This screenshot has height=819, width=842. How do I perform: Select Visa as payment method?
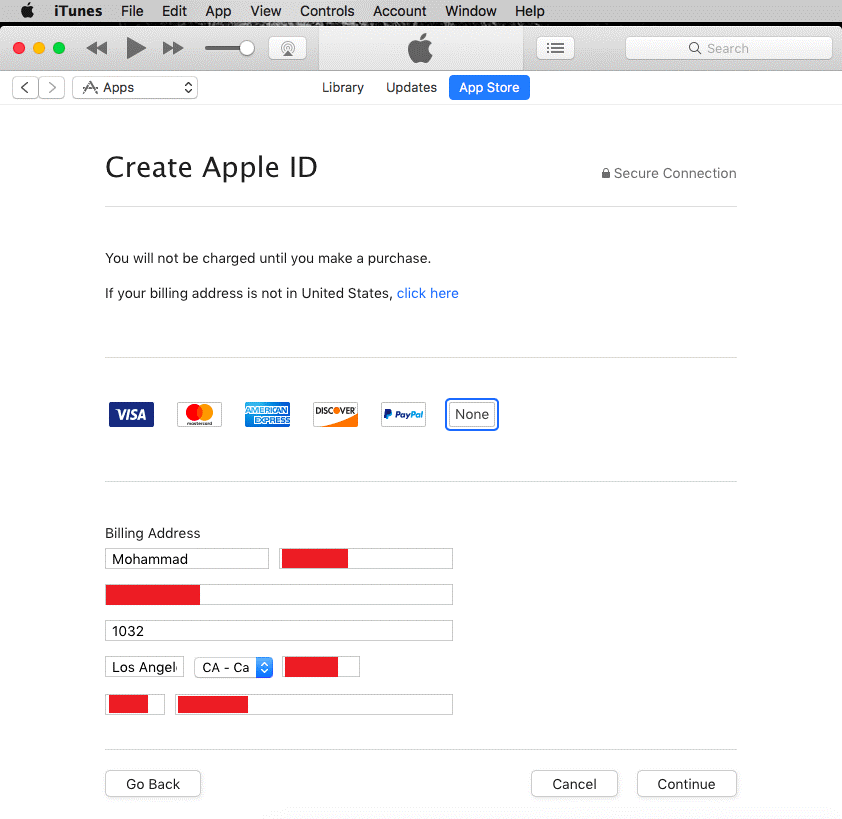click(132, 415)
